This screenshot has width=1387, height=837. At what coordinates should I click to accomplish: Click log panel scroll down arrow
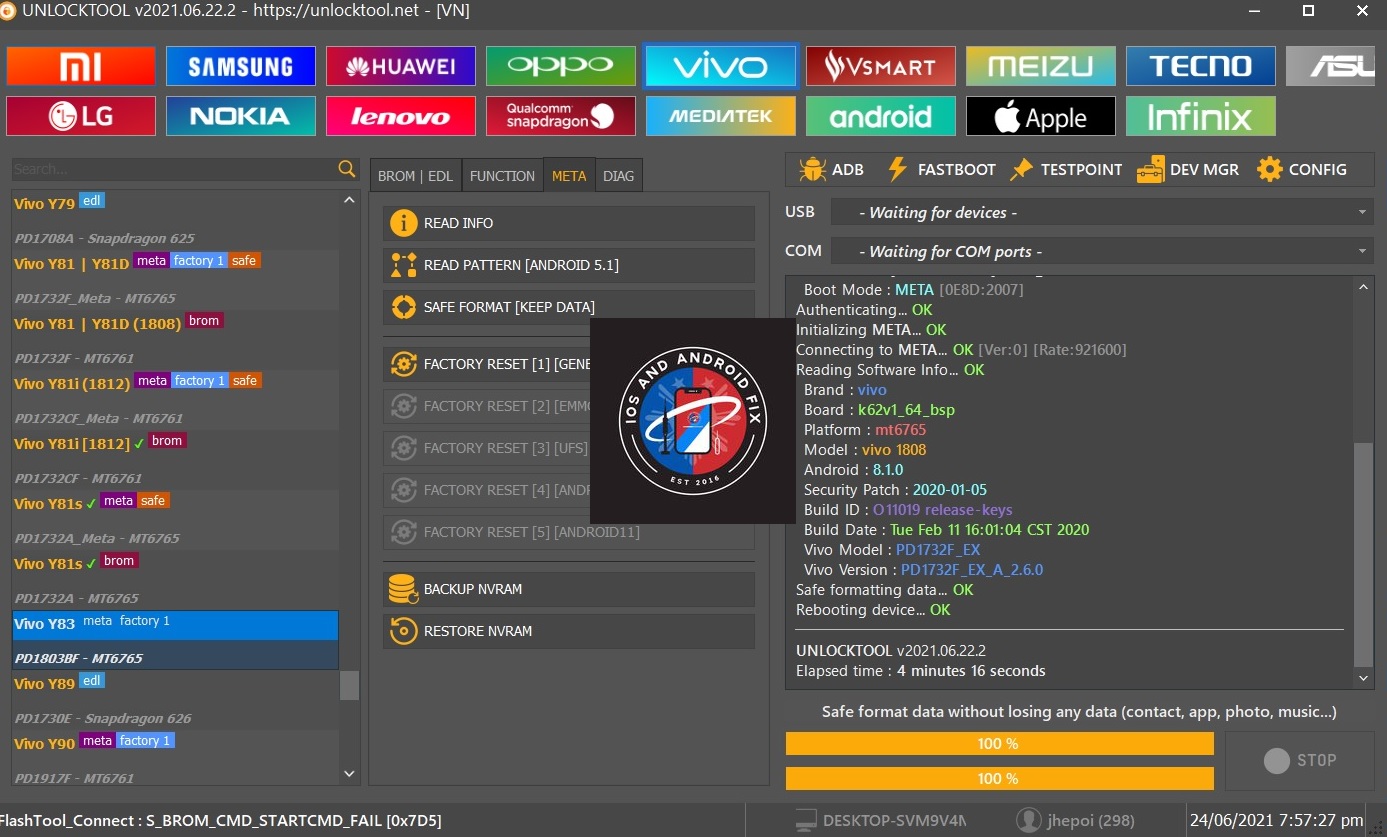click(x=1364, y=678)
